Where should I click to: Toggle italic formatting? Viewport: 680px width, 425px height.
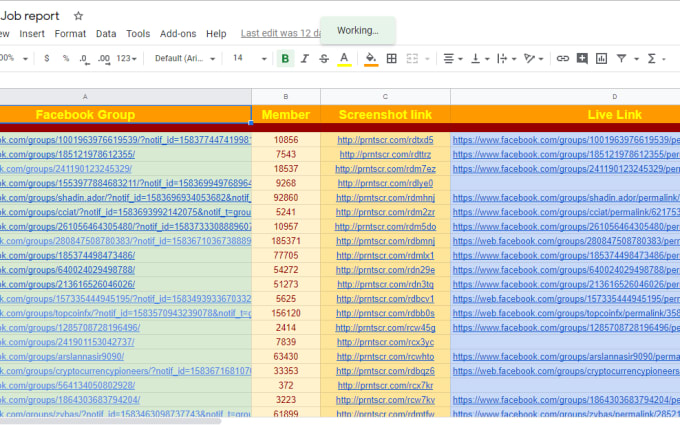pyautogui.click(x=305, y=58)
